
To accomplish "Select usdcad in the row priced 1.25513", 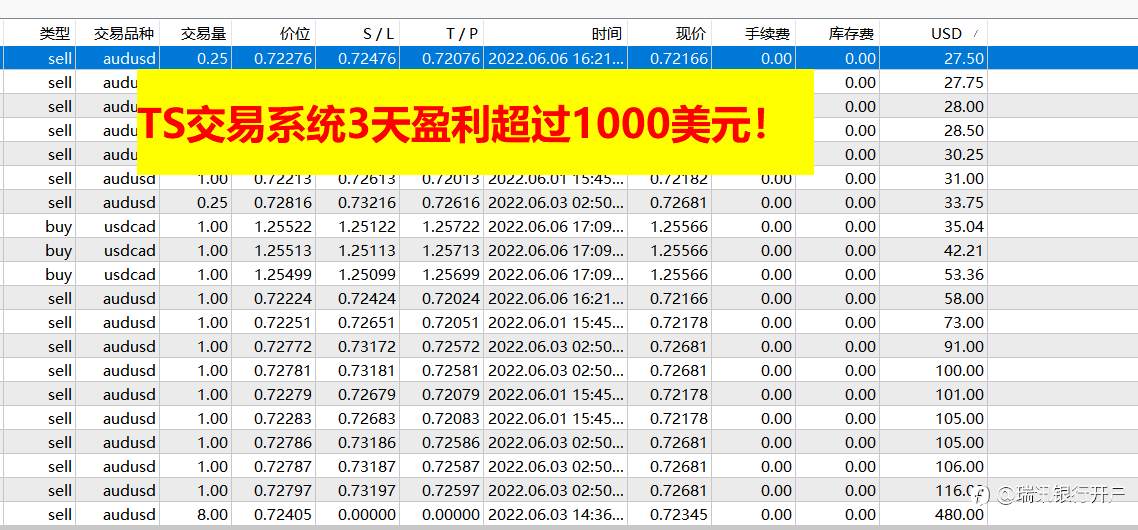I will tap(130, 250).
